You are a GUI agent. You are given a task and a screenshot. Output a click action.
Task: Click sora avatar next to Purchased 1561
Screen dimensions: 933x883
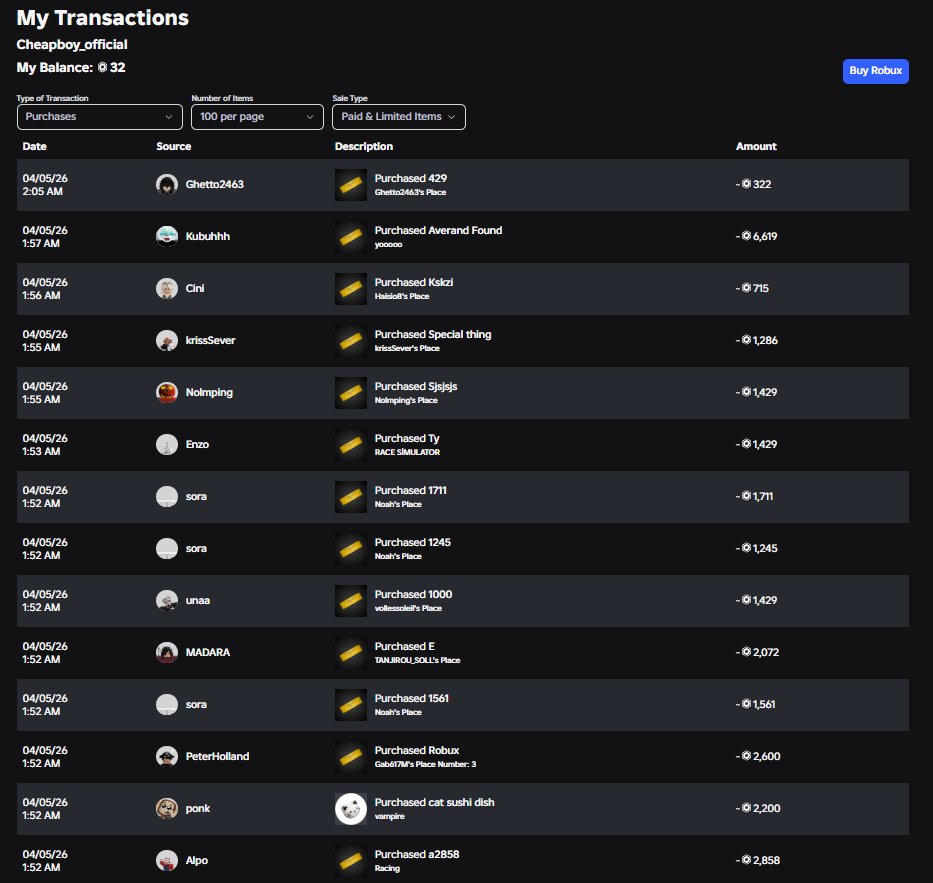click(x=167, y=704)
